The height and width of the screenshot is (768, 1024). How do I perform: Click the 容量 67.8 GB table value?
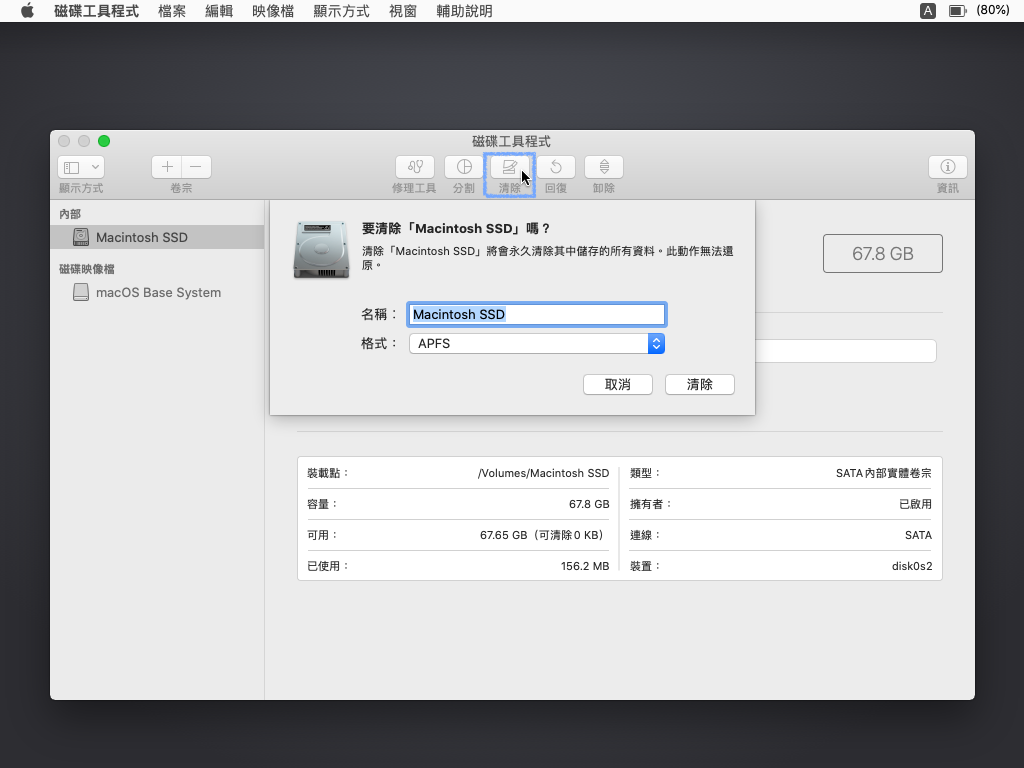pyautogui.click(x=589, y=504)
